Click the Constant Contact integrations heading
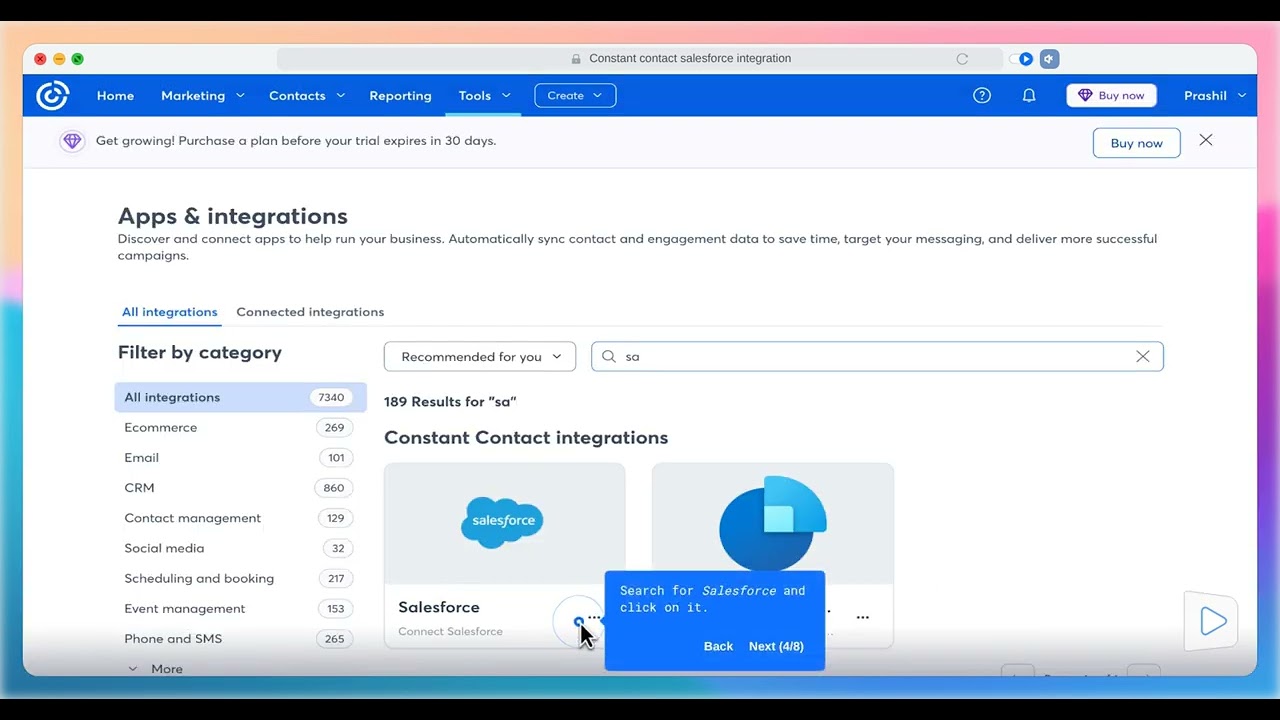This screenshot has height=720, width=1280. pos(526,438)
